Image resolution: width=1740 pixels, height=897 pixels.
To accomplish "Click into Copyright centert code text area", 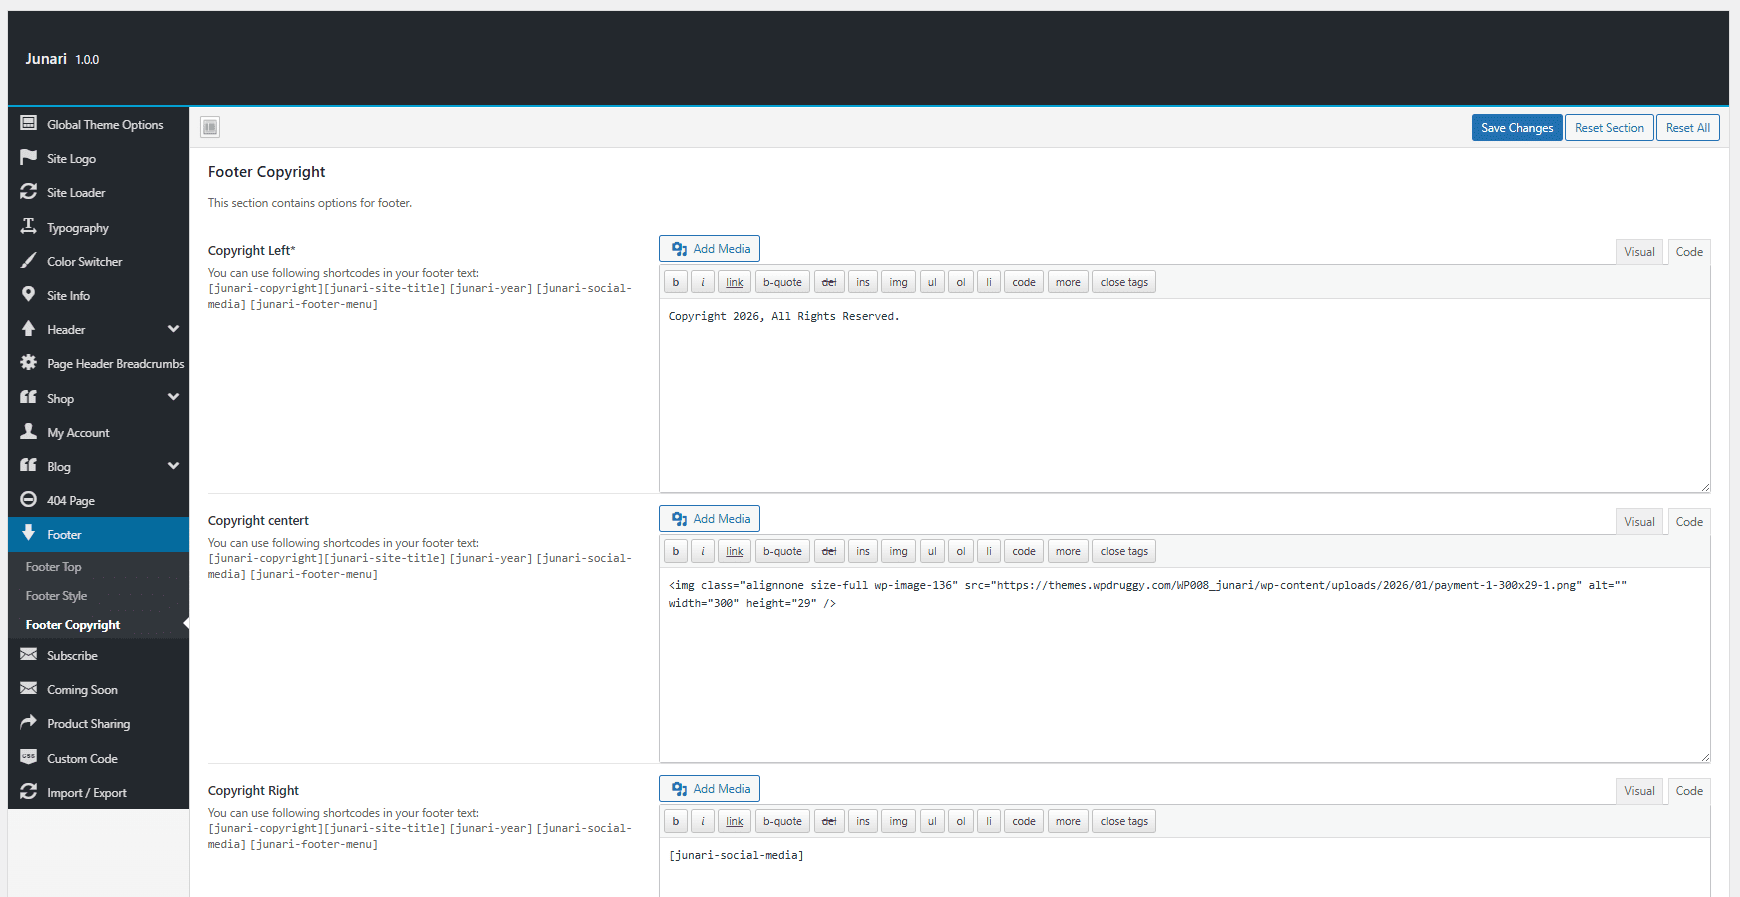I will click(1185, 665).
